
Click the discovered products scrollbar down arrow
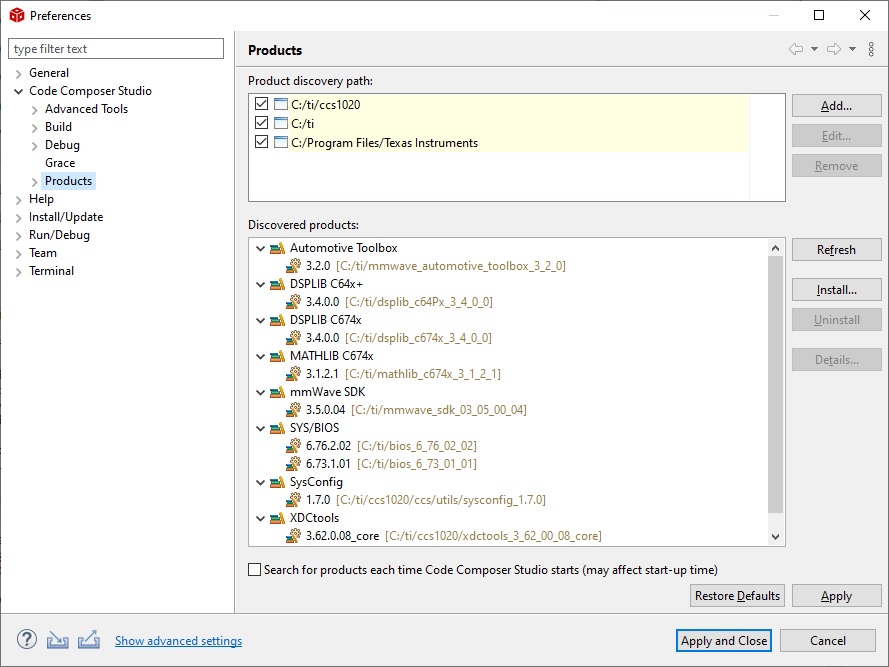[x=776, y=537]
